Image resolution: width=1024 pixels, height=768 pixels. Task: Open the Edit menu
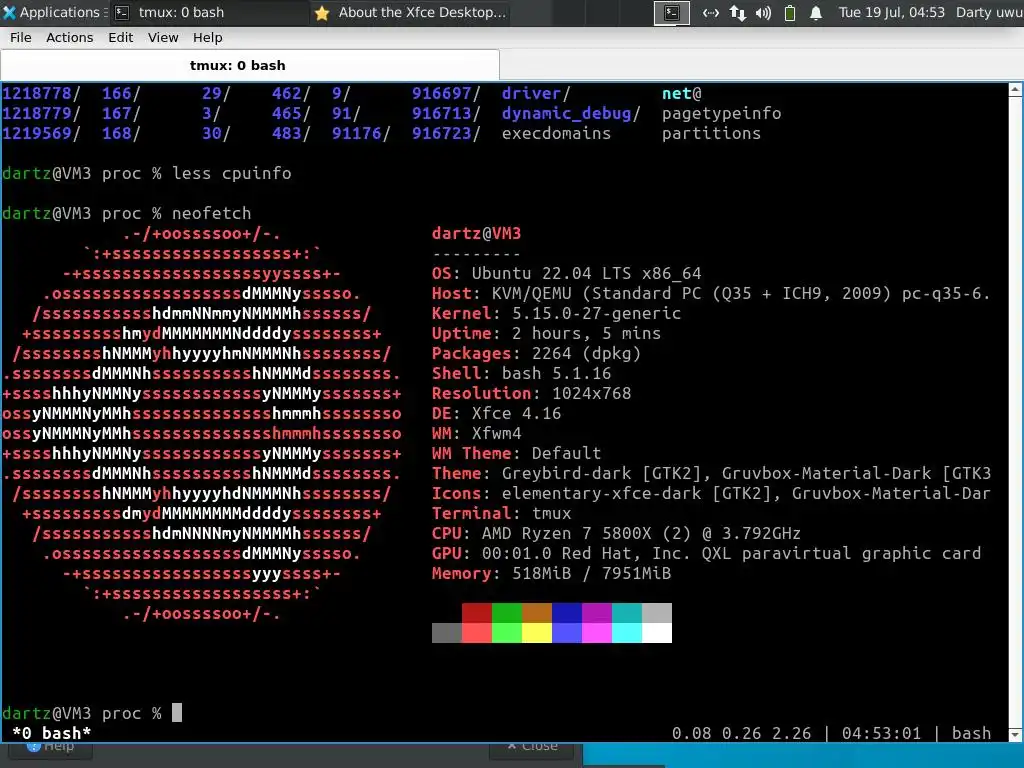coord(120,37)
